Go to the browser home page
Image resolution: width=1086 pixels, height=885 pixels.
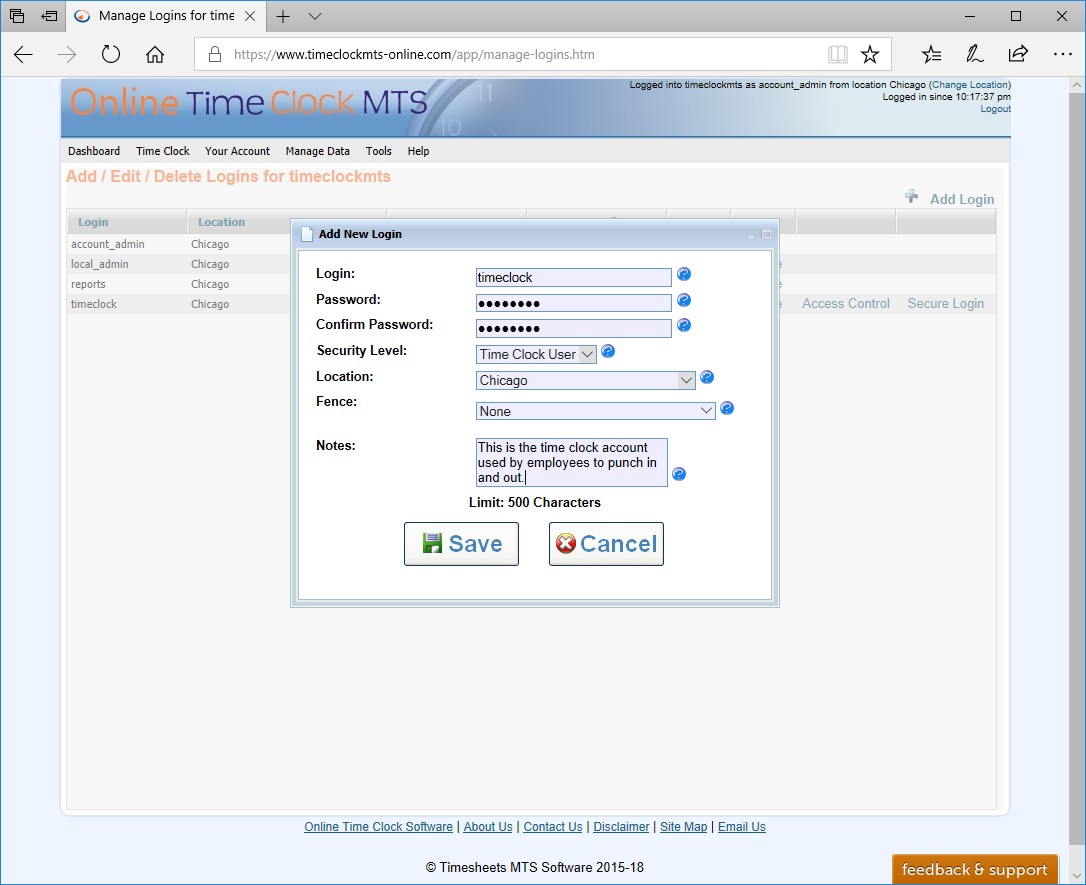coord(154,54)
